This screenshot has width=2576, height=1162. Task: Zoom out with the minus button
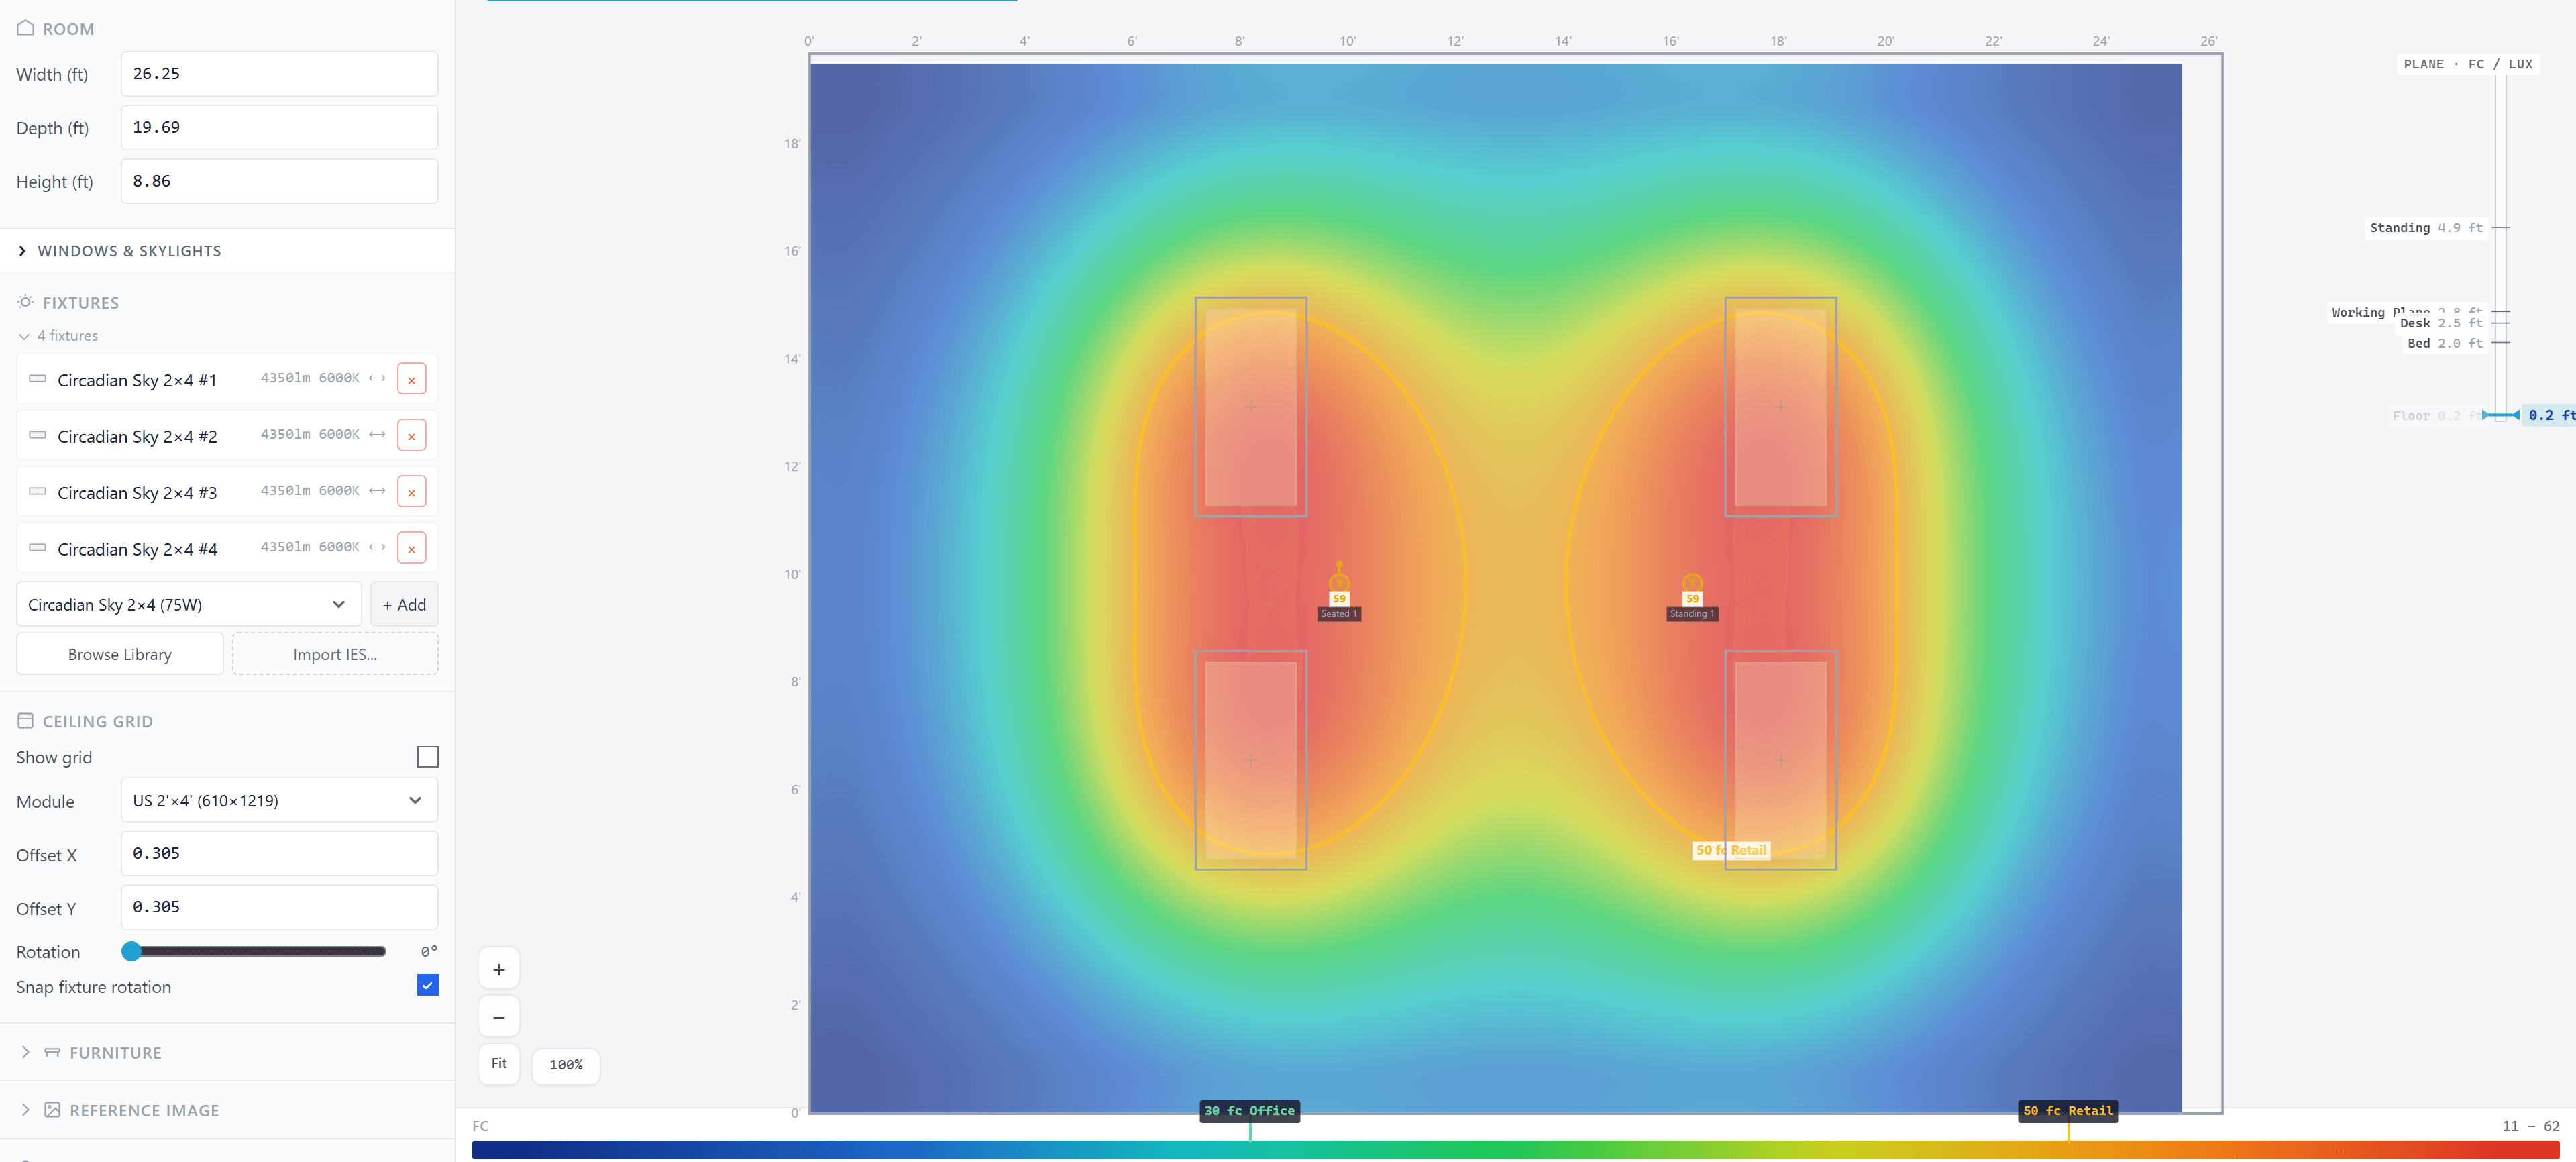coord(499,1017)
